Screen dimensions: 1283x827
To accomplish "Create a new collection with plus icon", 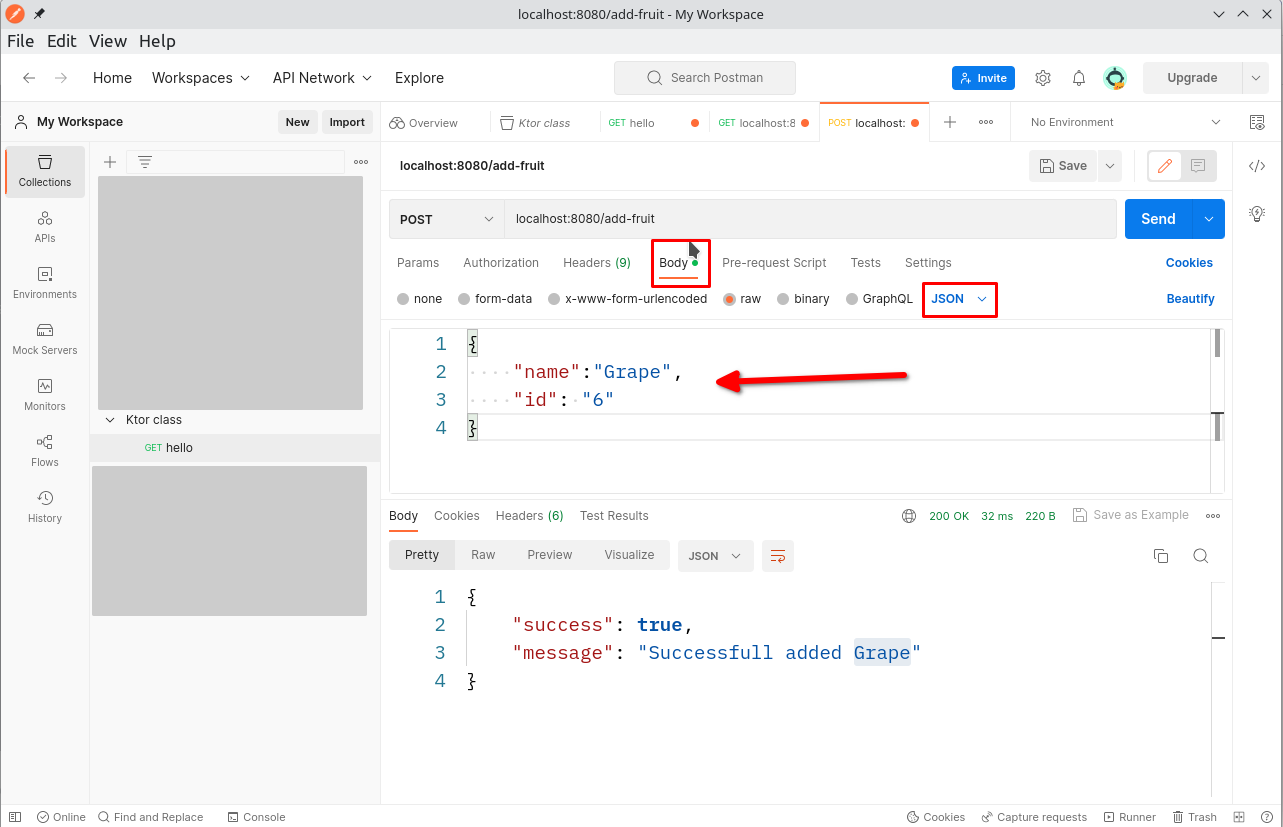I will [110, 162].
